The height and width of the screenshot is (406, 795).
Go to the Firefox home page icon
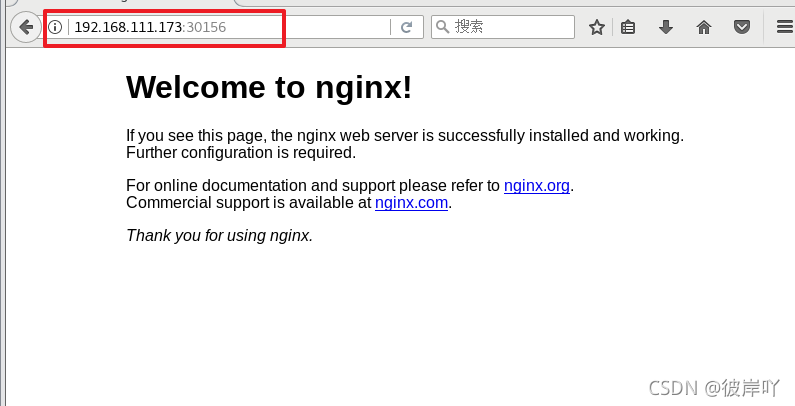point(704,27)
